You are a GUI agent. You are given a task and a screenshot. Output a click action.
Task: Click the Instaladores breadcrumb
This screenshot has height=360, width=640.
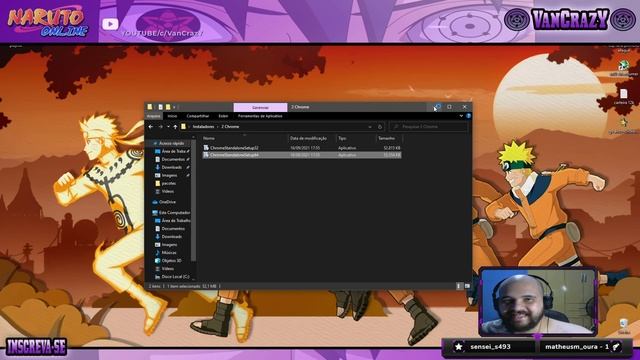[203, 127]
